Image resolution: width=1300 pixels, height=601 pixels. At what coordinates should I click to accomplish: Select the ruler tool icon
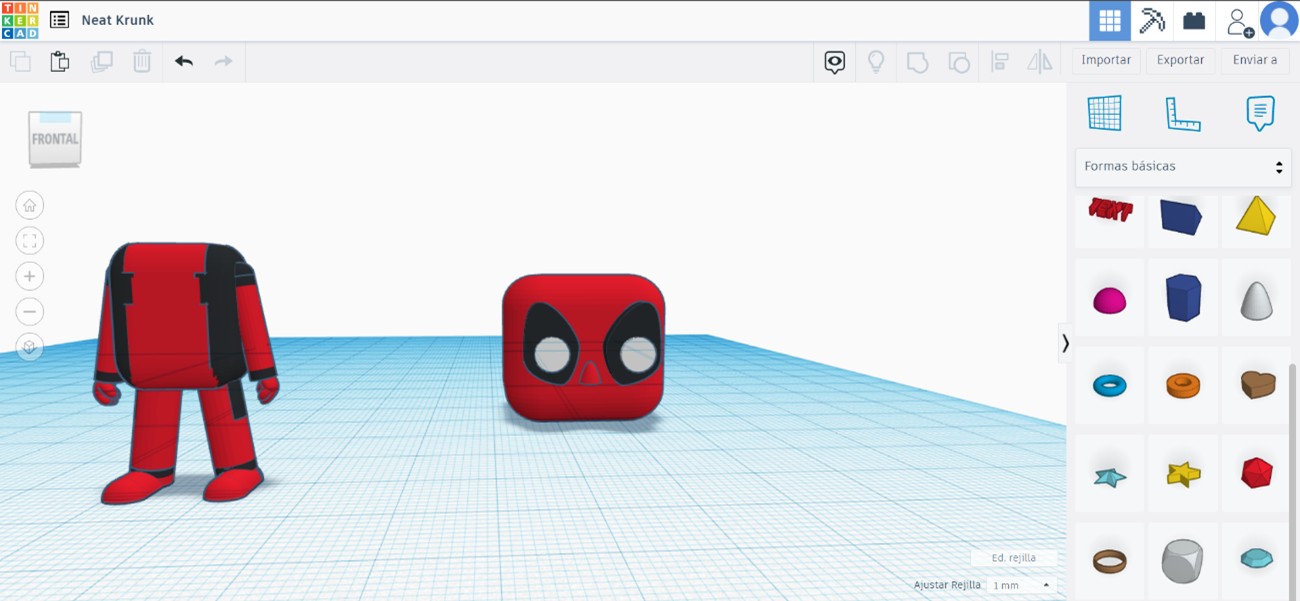tap(1183, 113)
